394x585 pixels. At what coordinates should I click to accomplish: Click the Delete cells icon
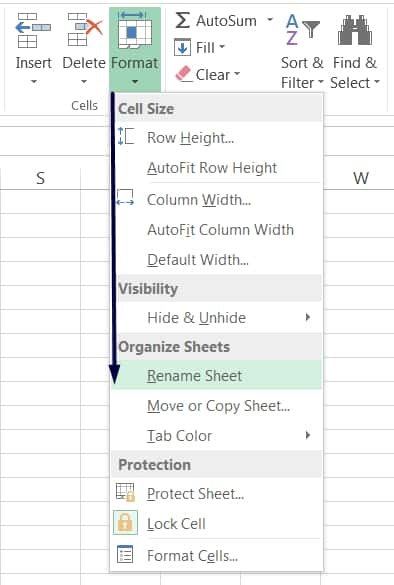point(85,30)
